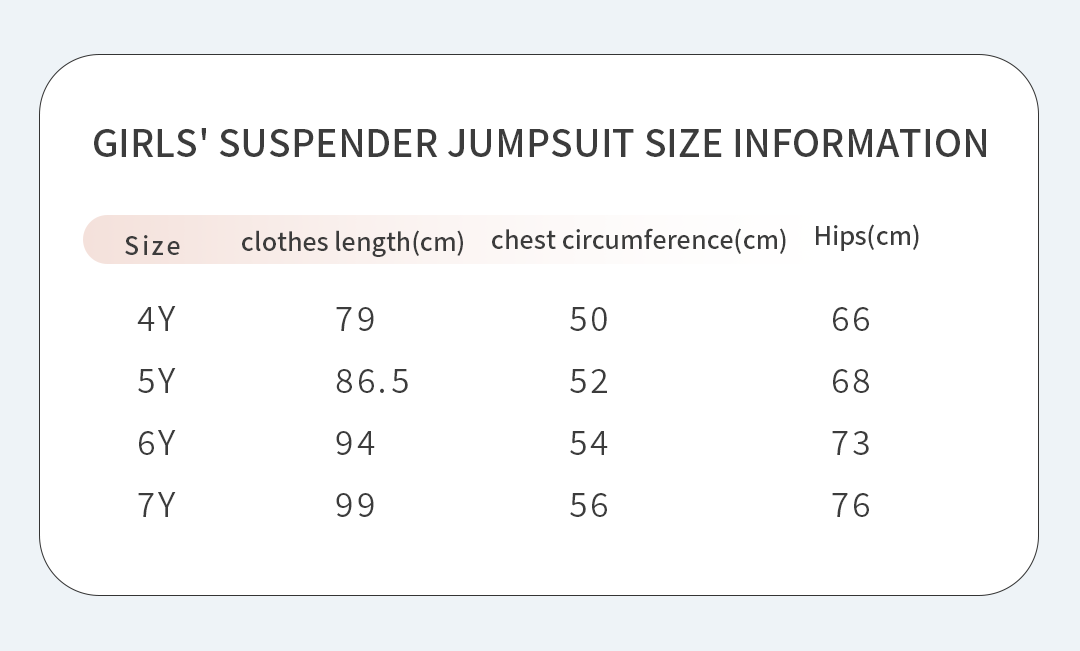The image size is (1080, 651).
Task: Click the 66 hips value
Action: click(x=851, y=319)
